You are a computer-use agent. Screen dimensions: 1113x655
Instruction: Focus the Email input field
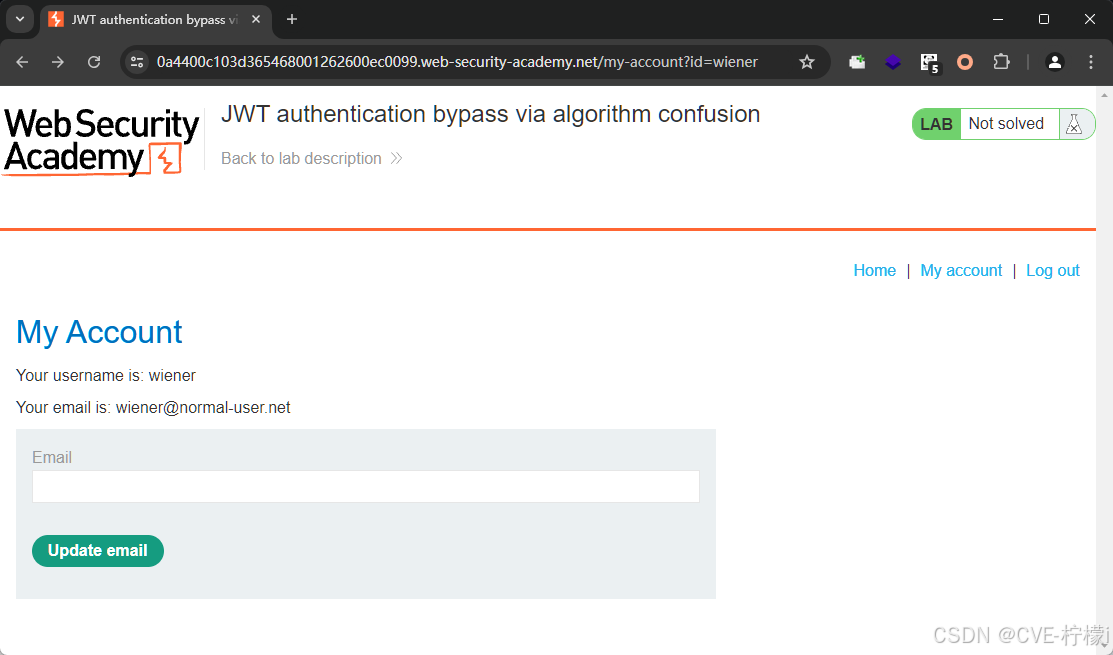point(366,487)
